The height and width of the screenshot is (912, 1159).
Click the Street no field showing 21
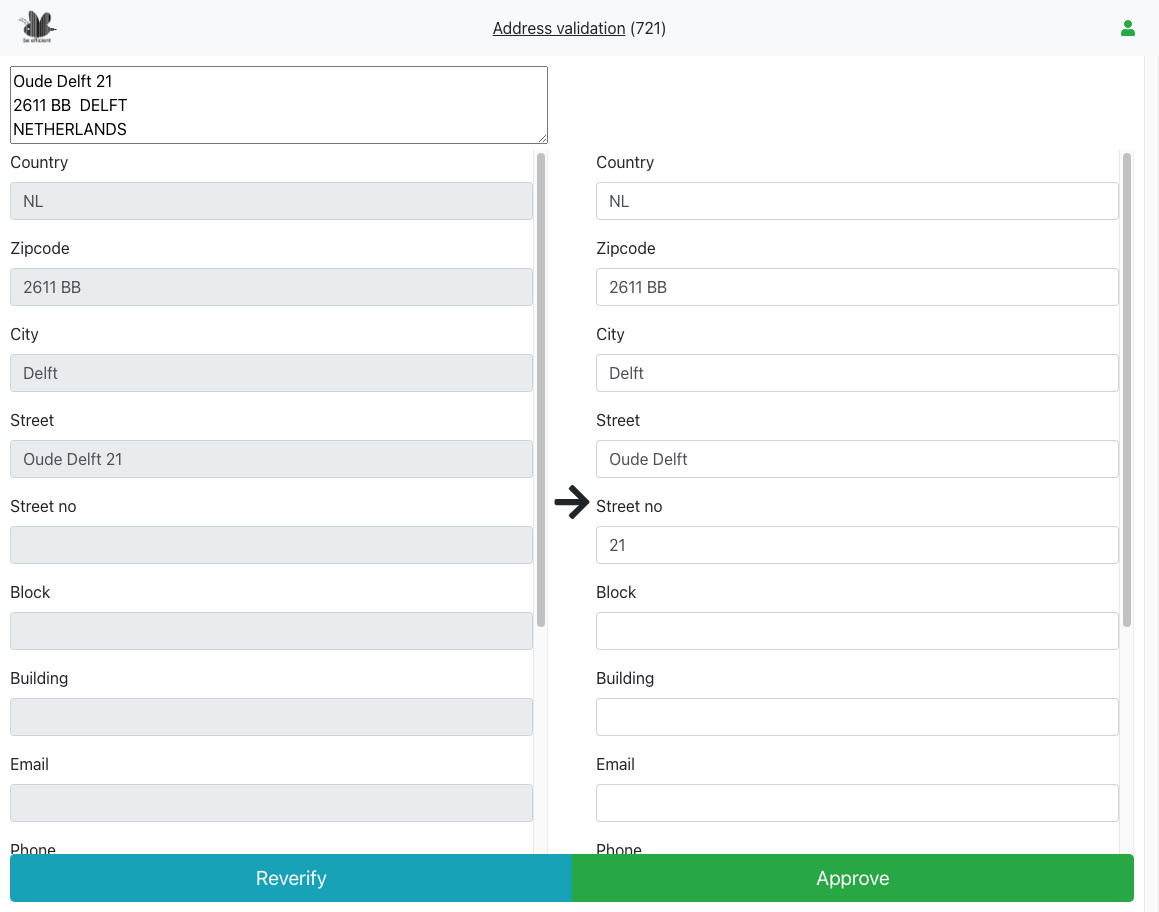click(x=856, y=545)
